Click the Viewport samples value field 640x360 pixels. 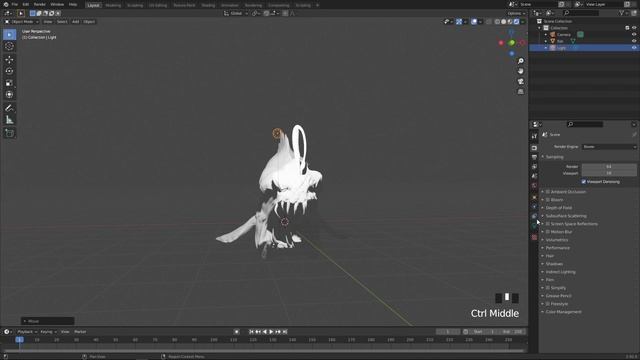pyautogui.click(x=609, y=173)
